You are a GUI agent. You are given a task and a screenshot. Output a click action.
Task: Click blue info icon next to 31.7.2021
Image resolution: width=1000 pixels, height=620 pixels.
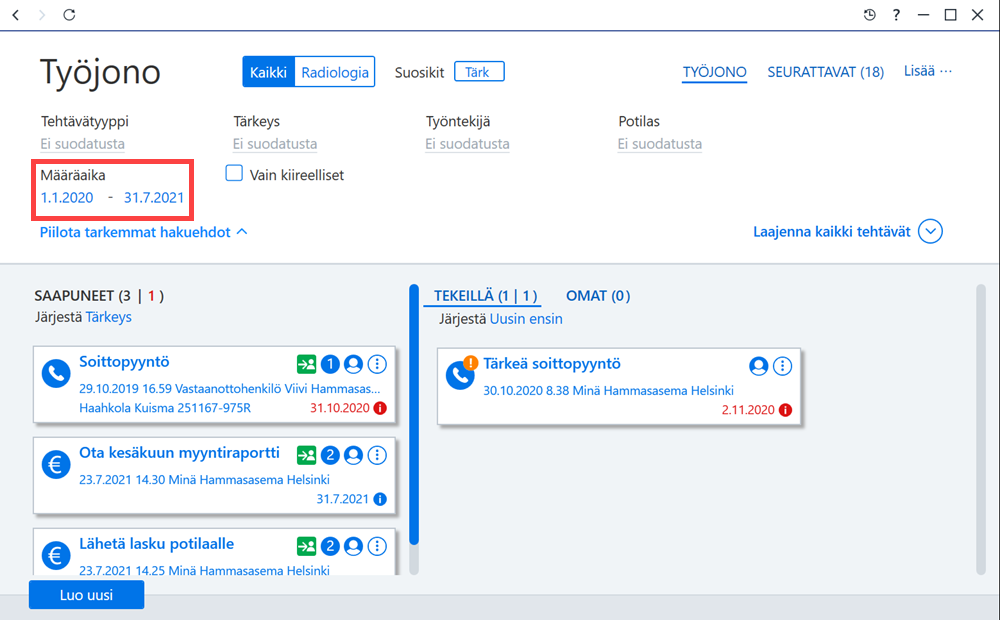coord(380,499)
